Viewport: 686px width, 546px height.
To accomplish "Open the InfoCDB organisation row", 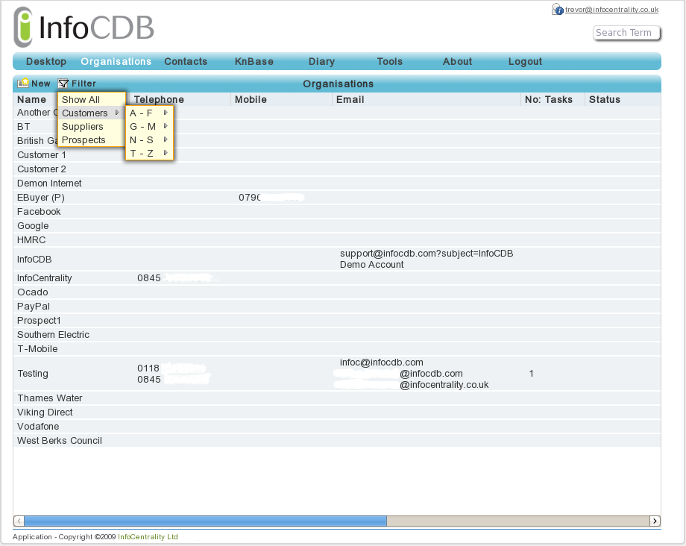I will pyautogui.click(x=337, y=259).
